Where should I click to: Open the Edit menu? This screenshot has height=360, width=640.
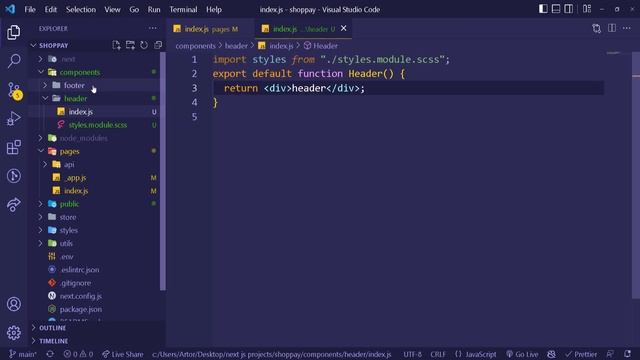click(x=51, y=9)
